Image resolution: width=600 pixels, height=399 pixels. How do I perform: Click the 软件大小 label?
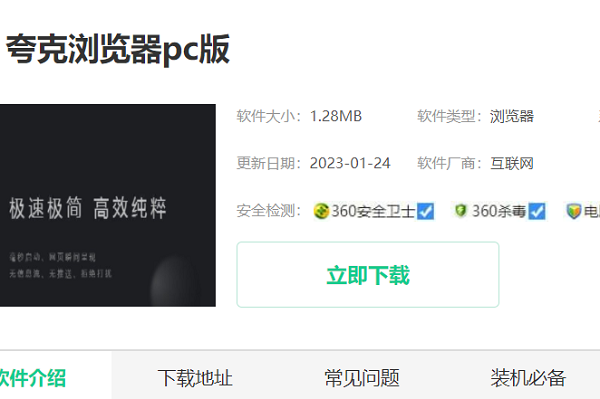(269, 116)
